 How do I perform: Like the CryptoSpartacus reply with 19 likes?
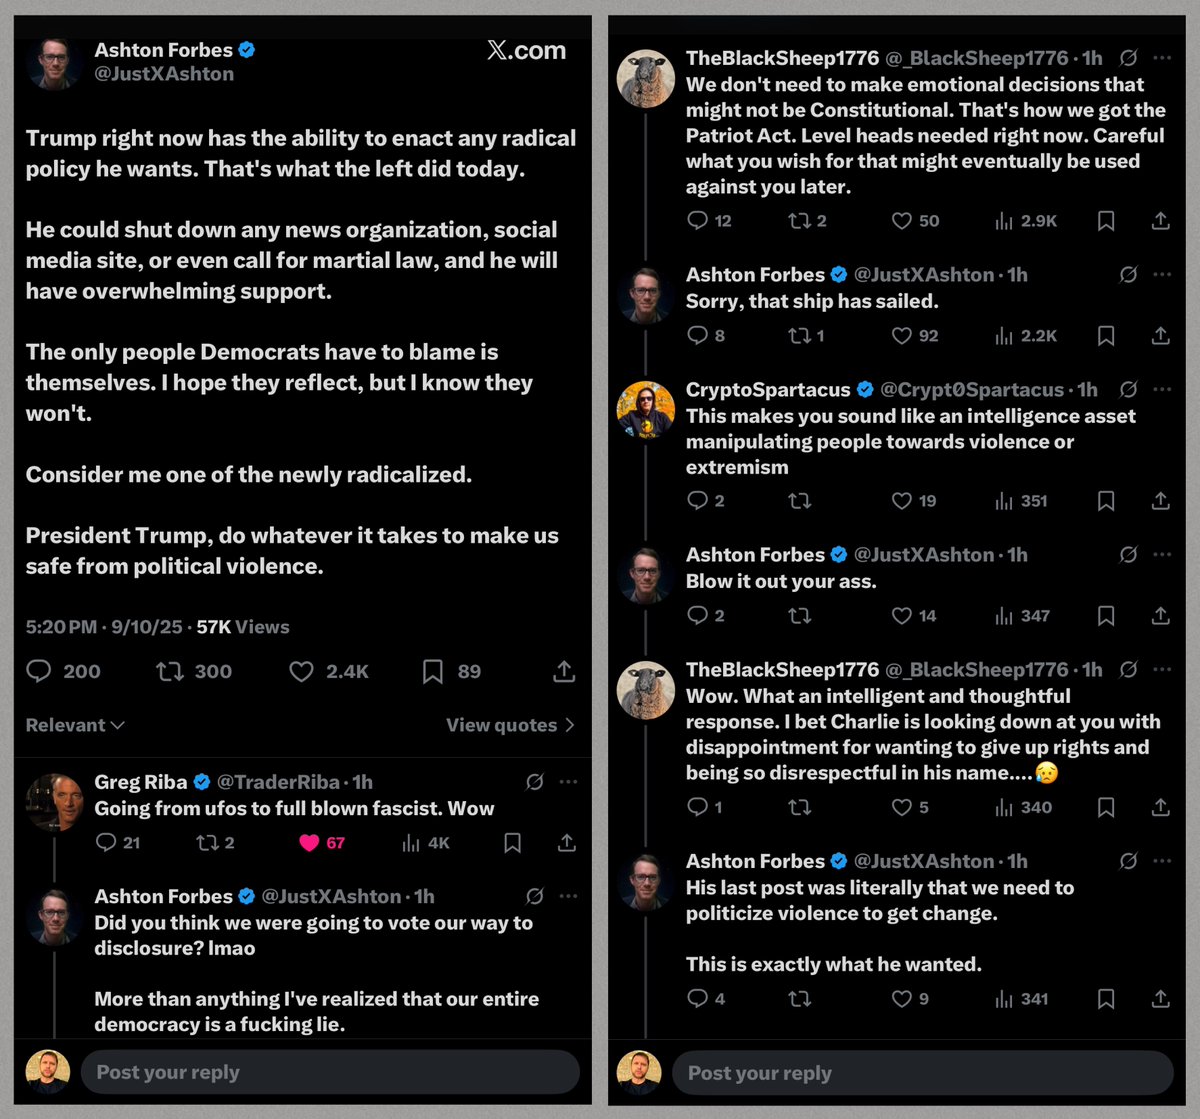(901, 500)
